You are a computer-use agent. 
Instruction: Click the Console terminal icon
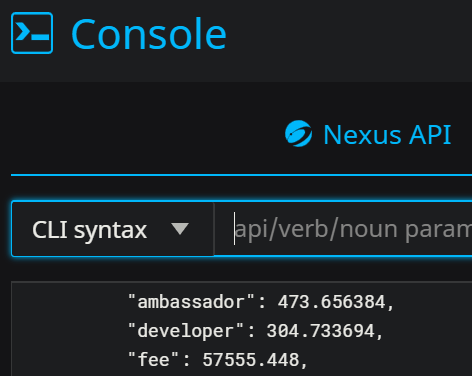[32, 33]
